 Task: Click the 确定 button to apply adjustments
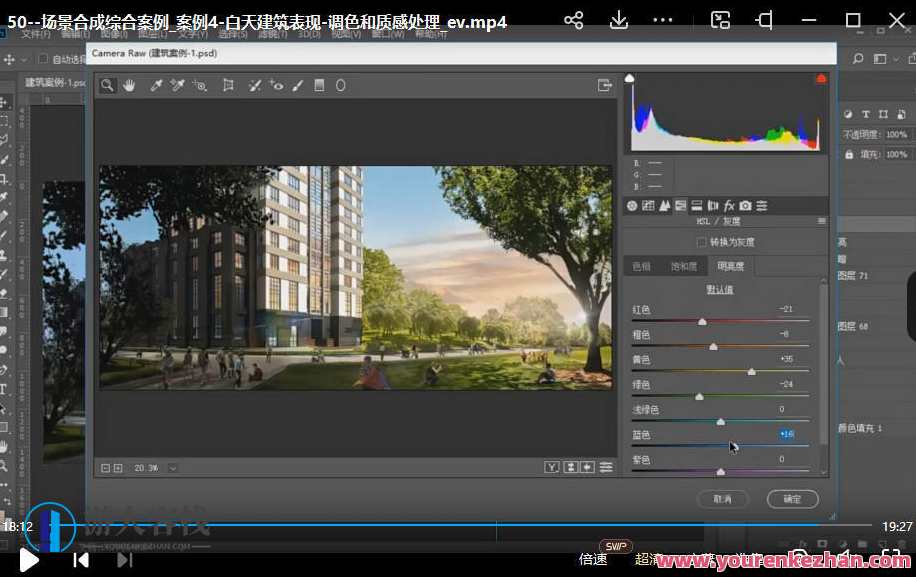pyautogui.click(x=793, y=498)
